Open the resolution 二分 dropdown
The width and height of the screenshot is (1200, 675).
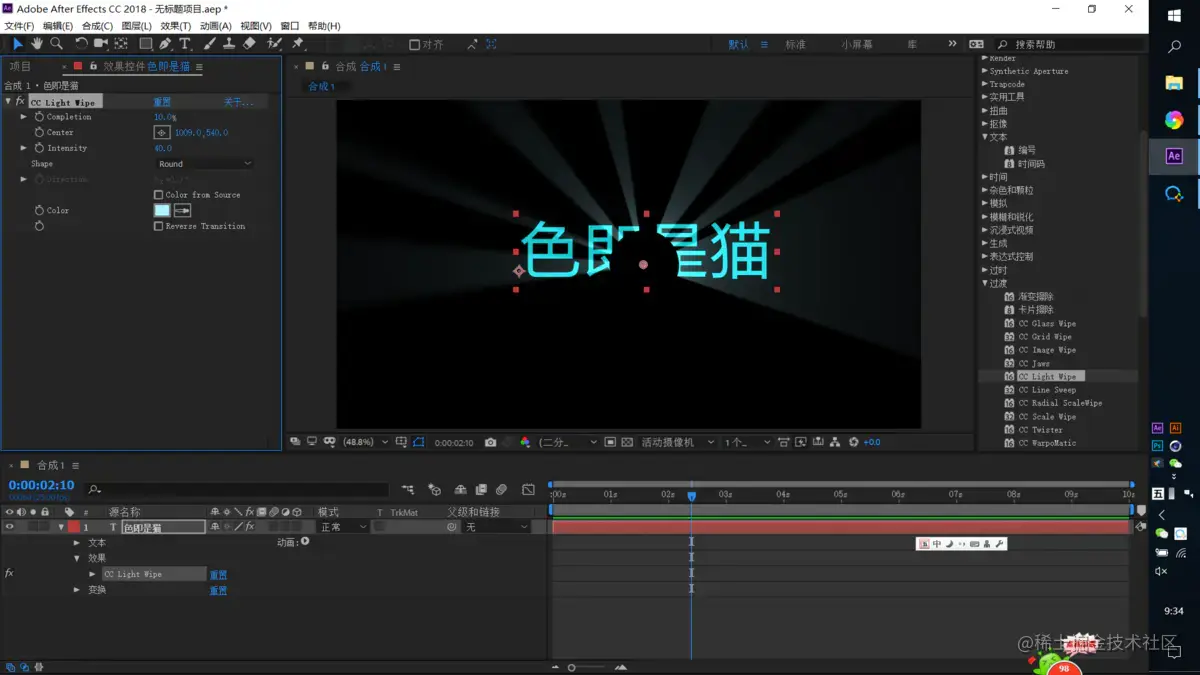point(567,442)
